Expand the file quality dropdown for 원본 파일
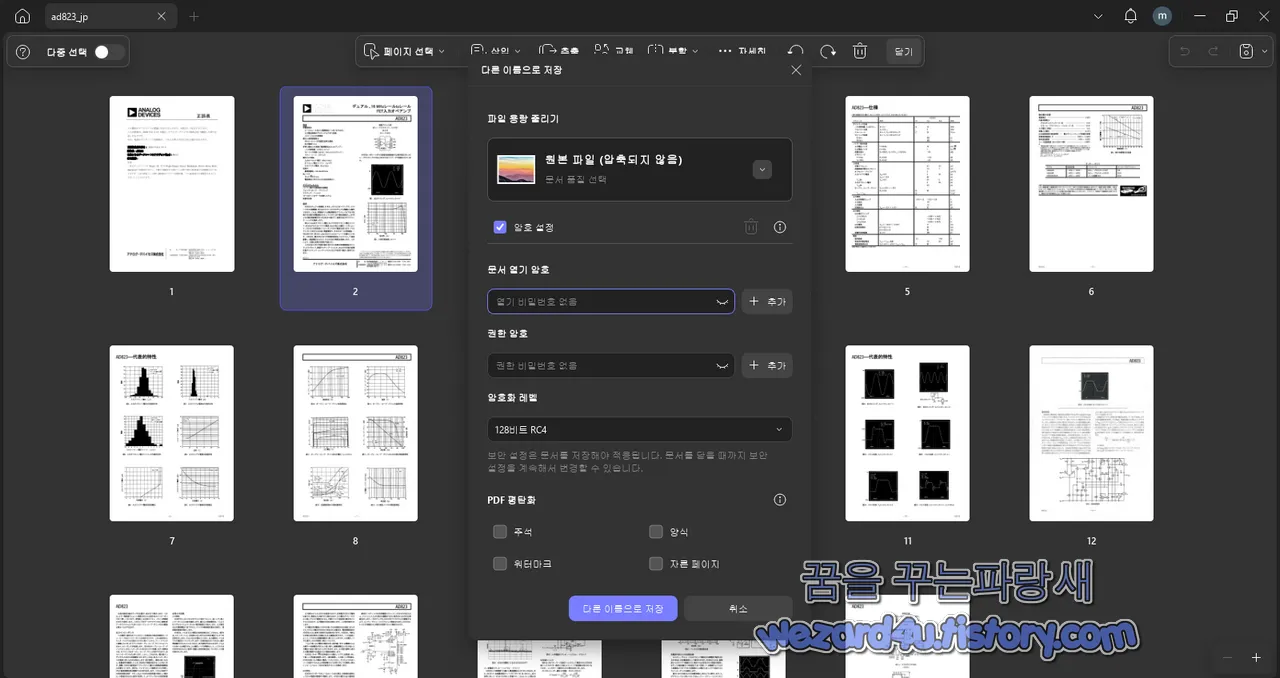The width and height of the screenshot is (1280, 678). pos(762,169)
